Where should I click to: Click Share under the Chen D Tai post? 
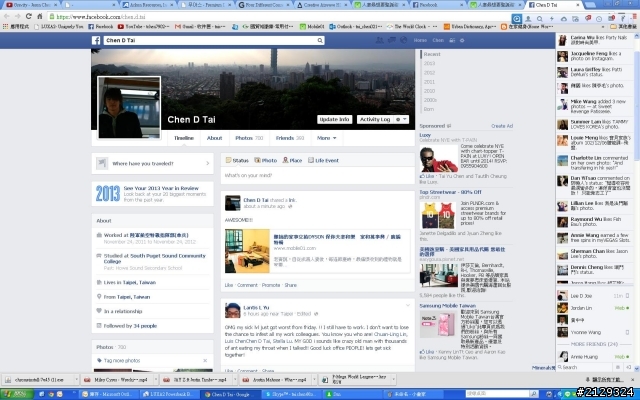click(291, 285)
